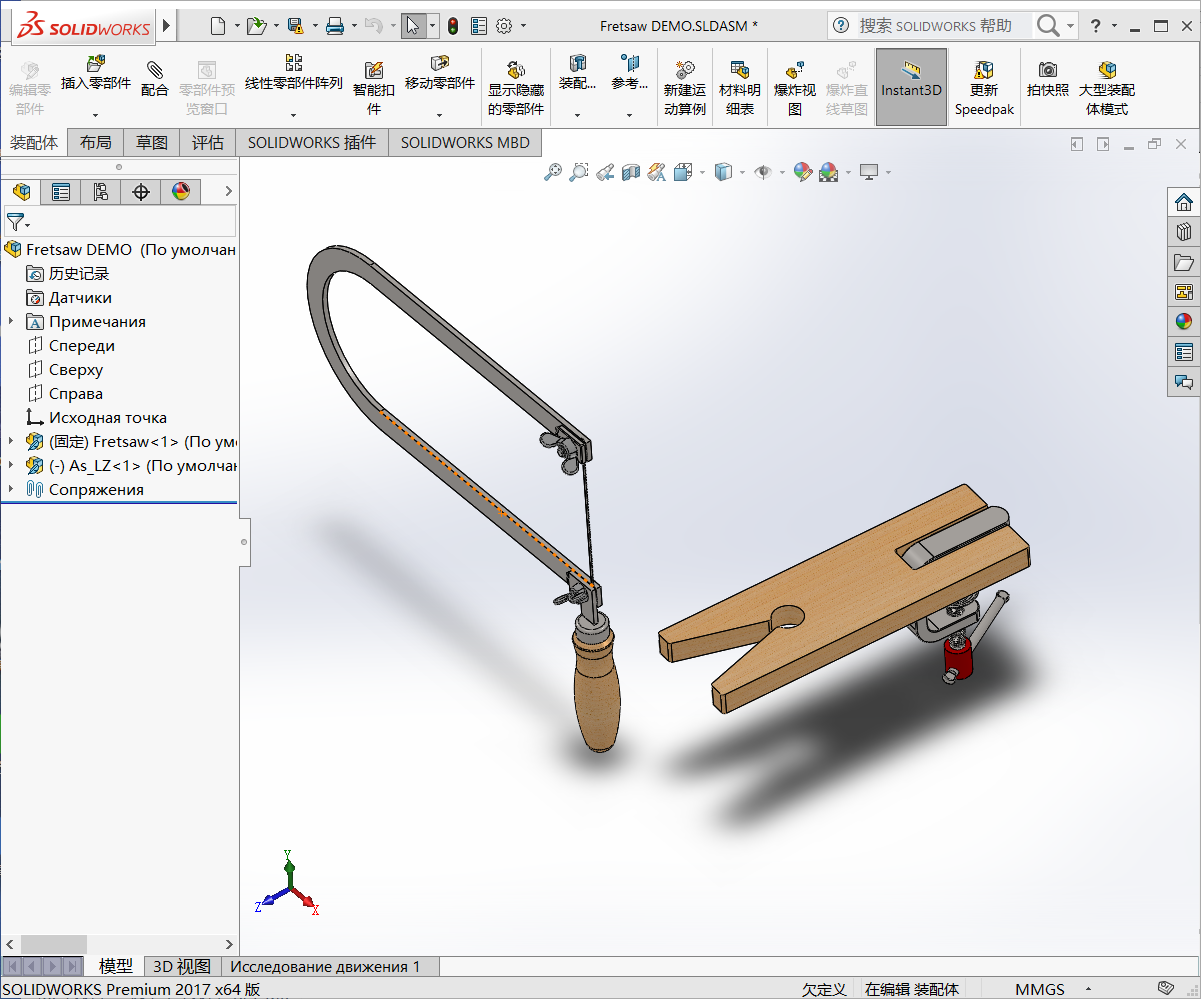
Task: Expand the (固定) Fretsaw<1> tree node
Action: 11,441
